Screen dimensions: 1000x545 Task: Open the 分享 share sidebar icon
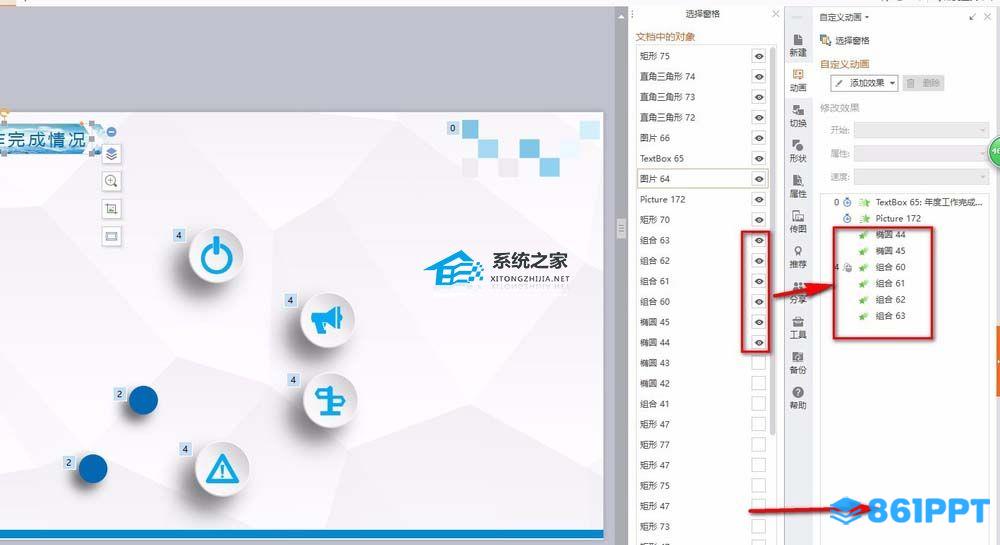pos(798,292)
